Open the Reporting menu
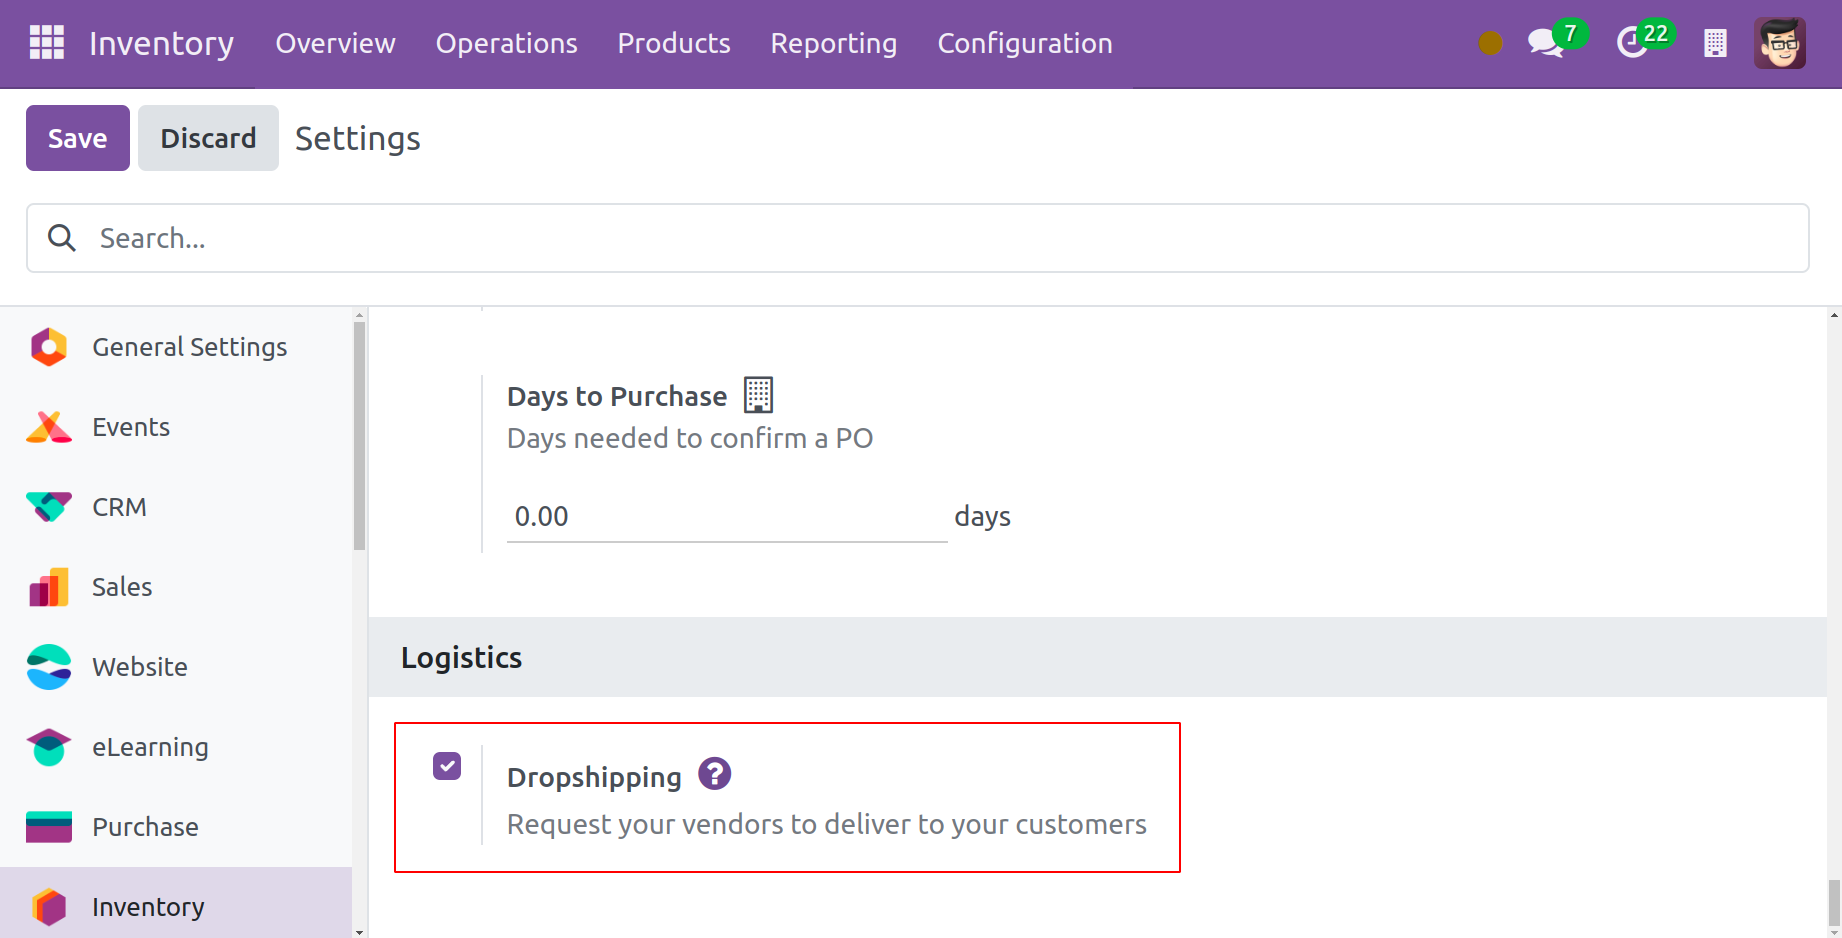 tap(833, 43)
